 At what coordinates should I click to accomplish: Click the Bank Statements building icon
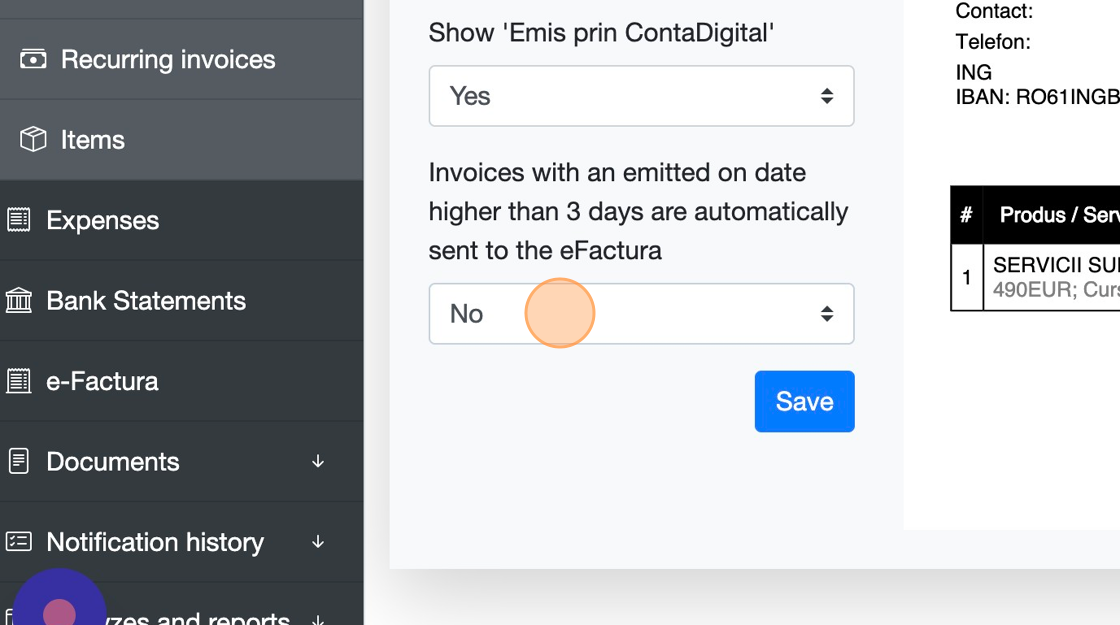18,301
